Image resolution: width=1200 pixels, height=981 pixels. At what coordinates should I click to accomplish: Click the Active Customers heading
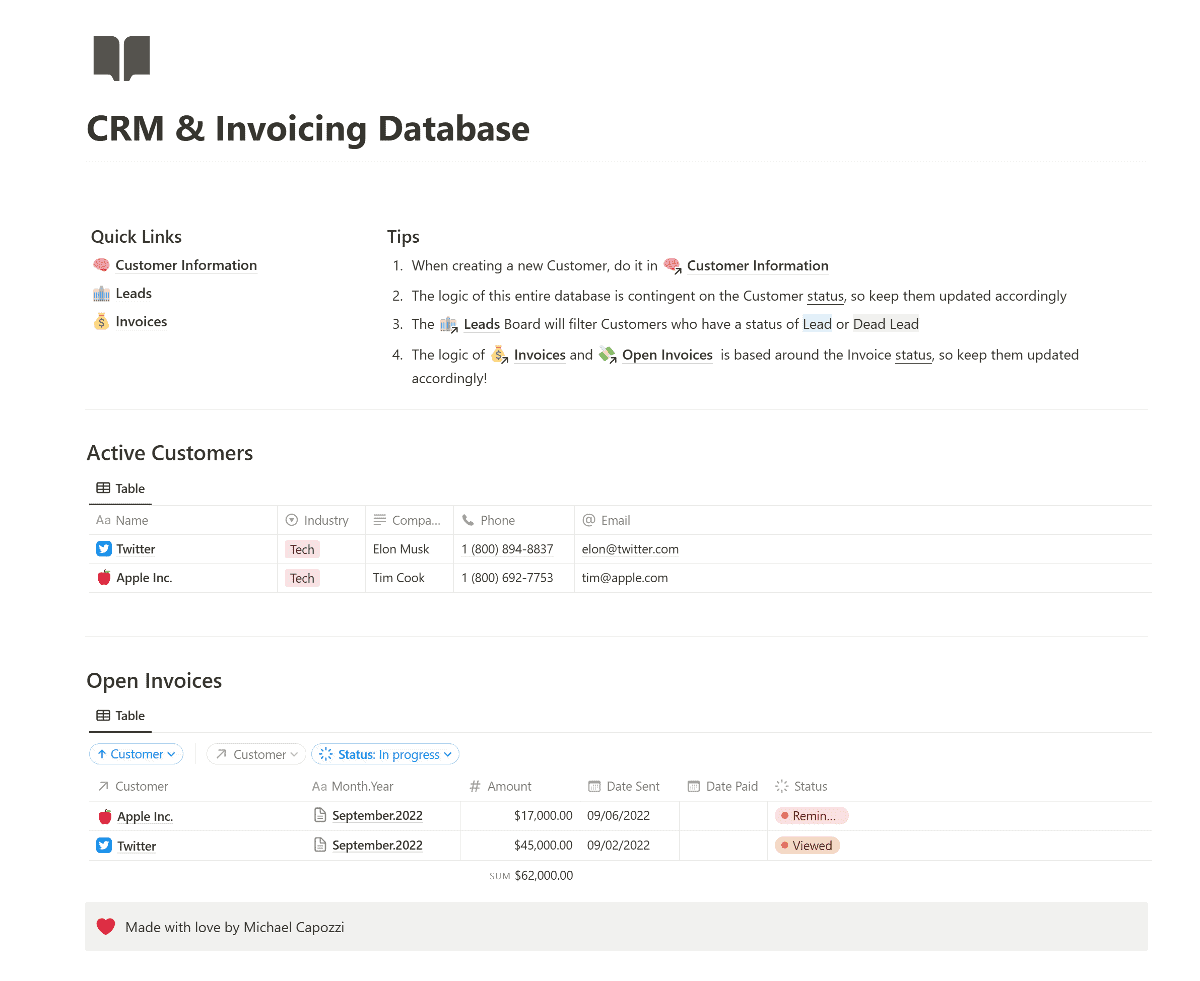pyautogui.click(x=170, y=453)
